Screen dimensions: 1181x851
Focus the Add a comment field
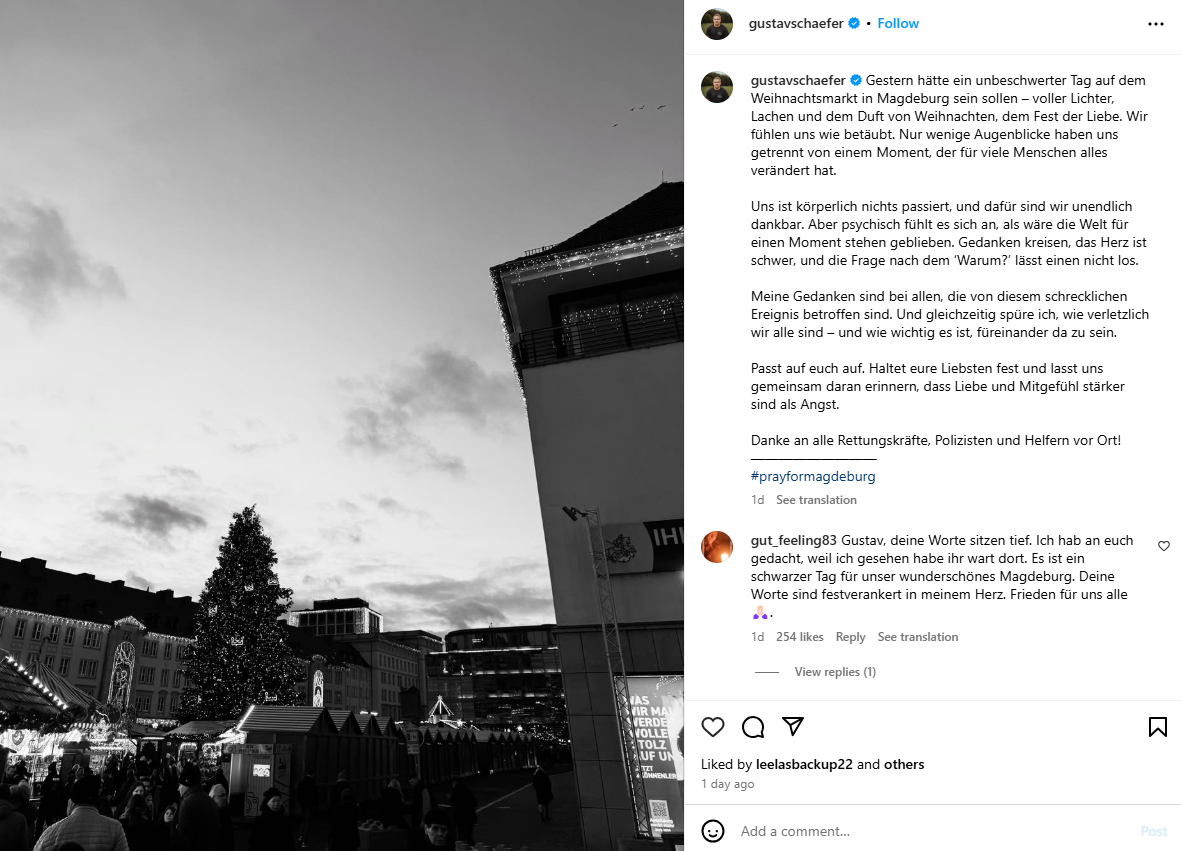tap(934, 831)
